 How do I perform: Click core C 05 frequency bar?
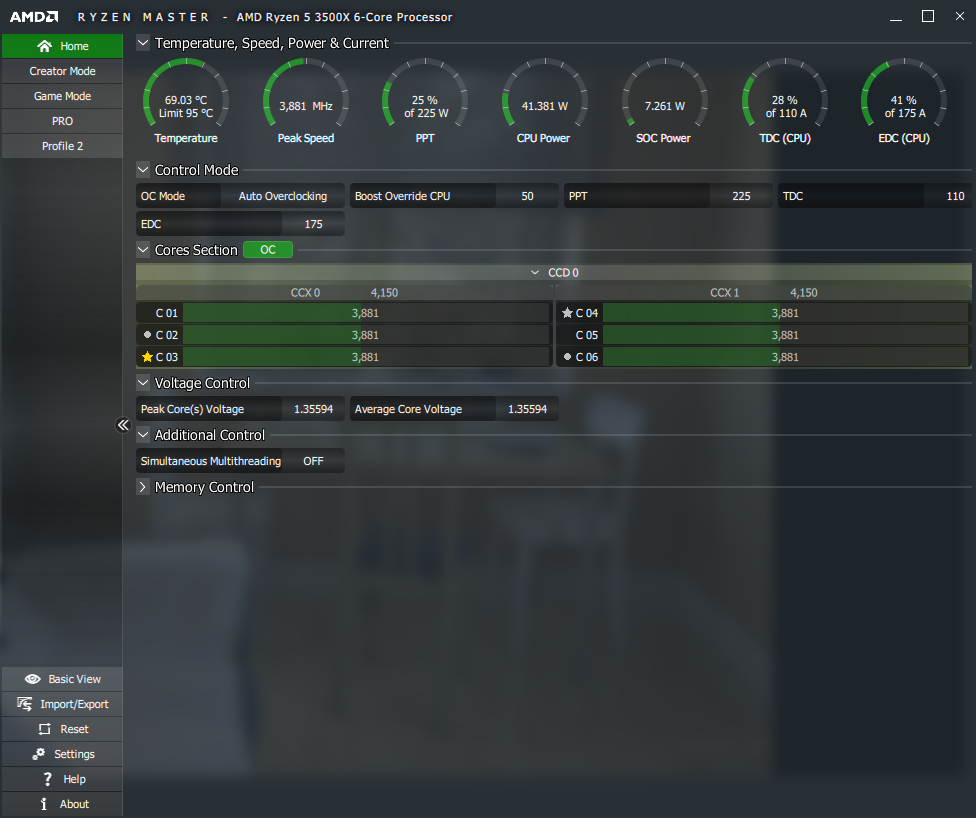[786, 335]
